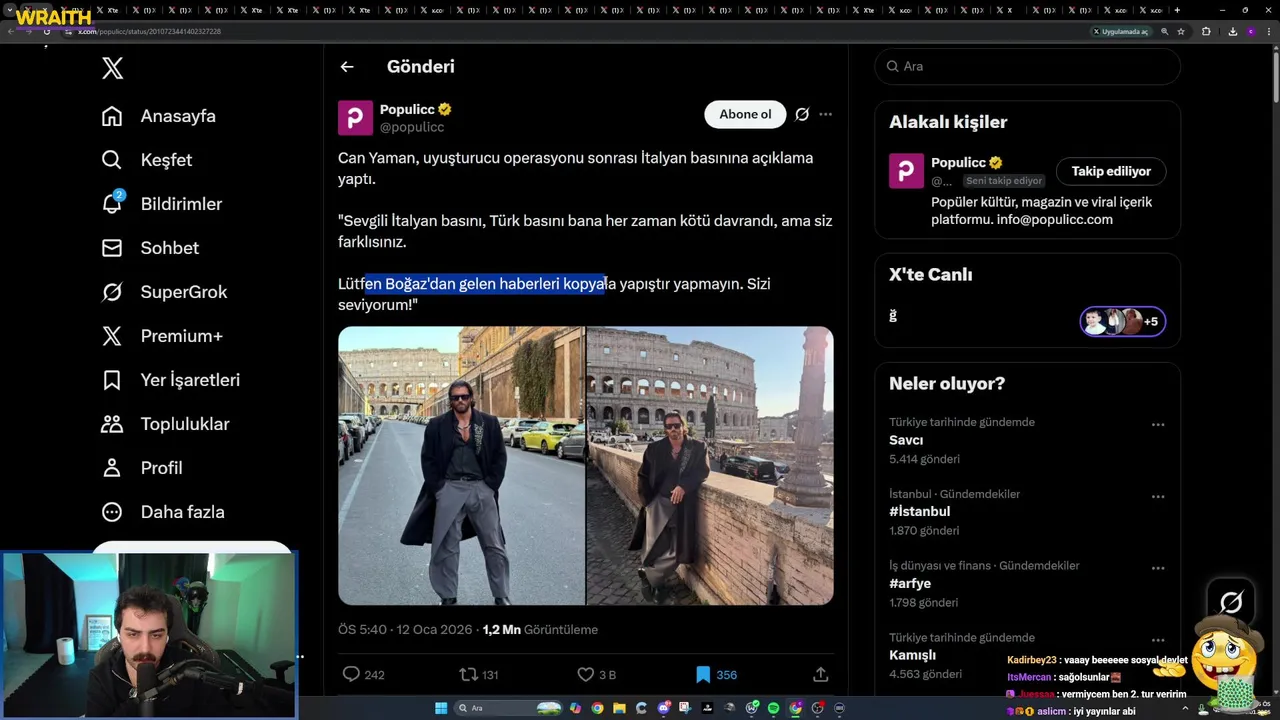1280x720 pixels.
Task: Open Daha fazla menu
Action: tap(163, 512)
